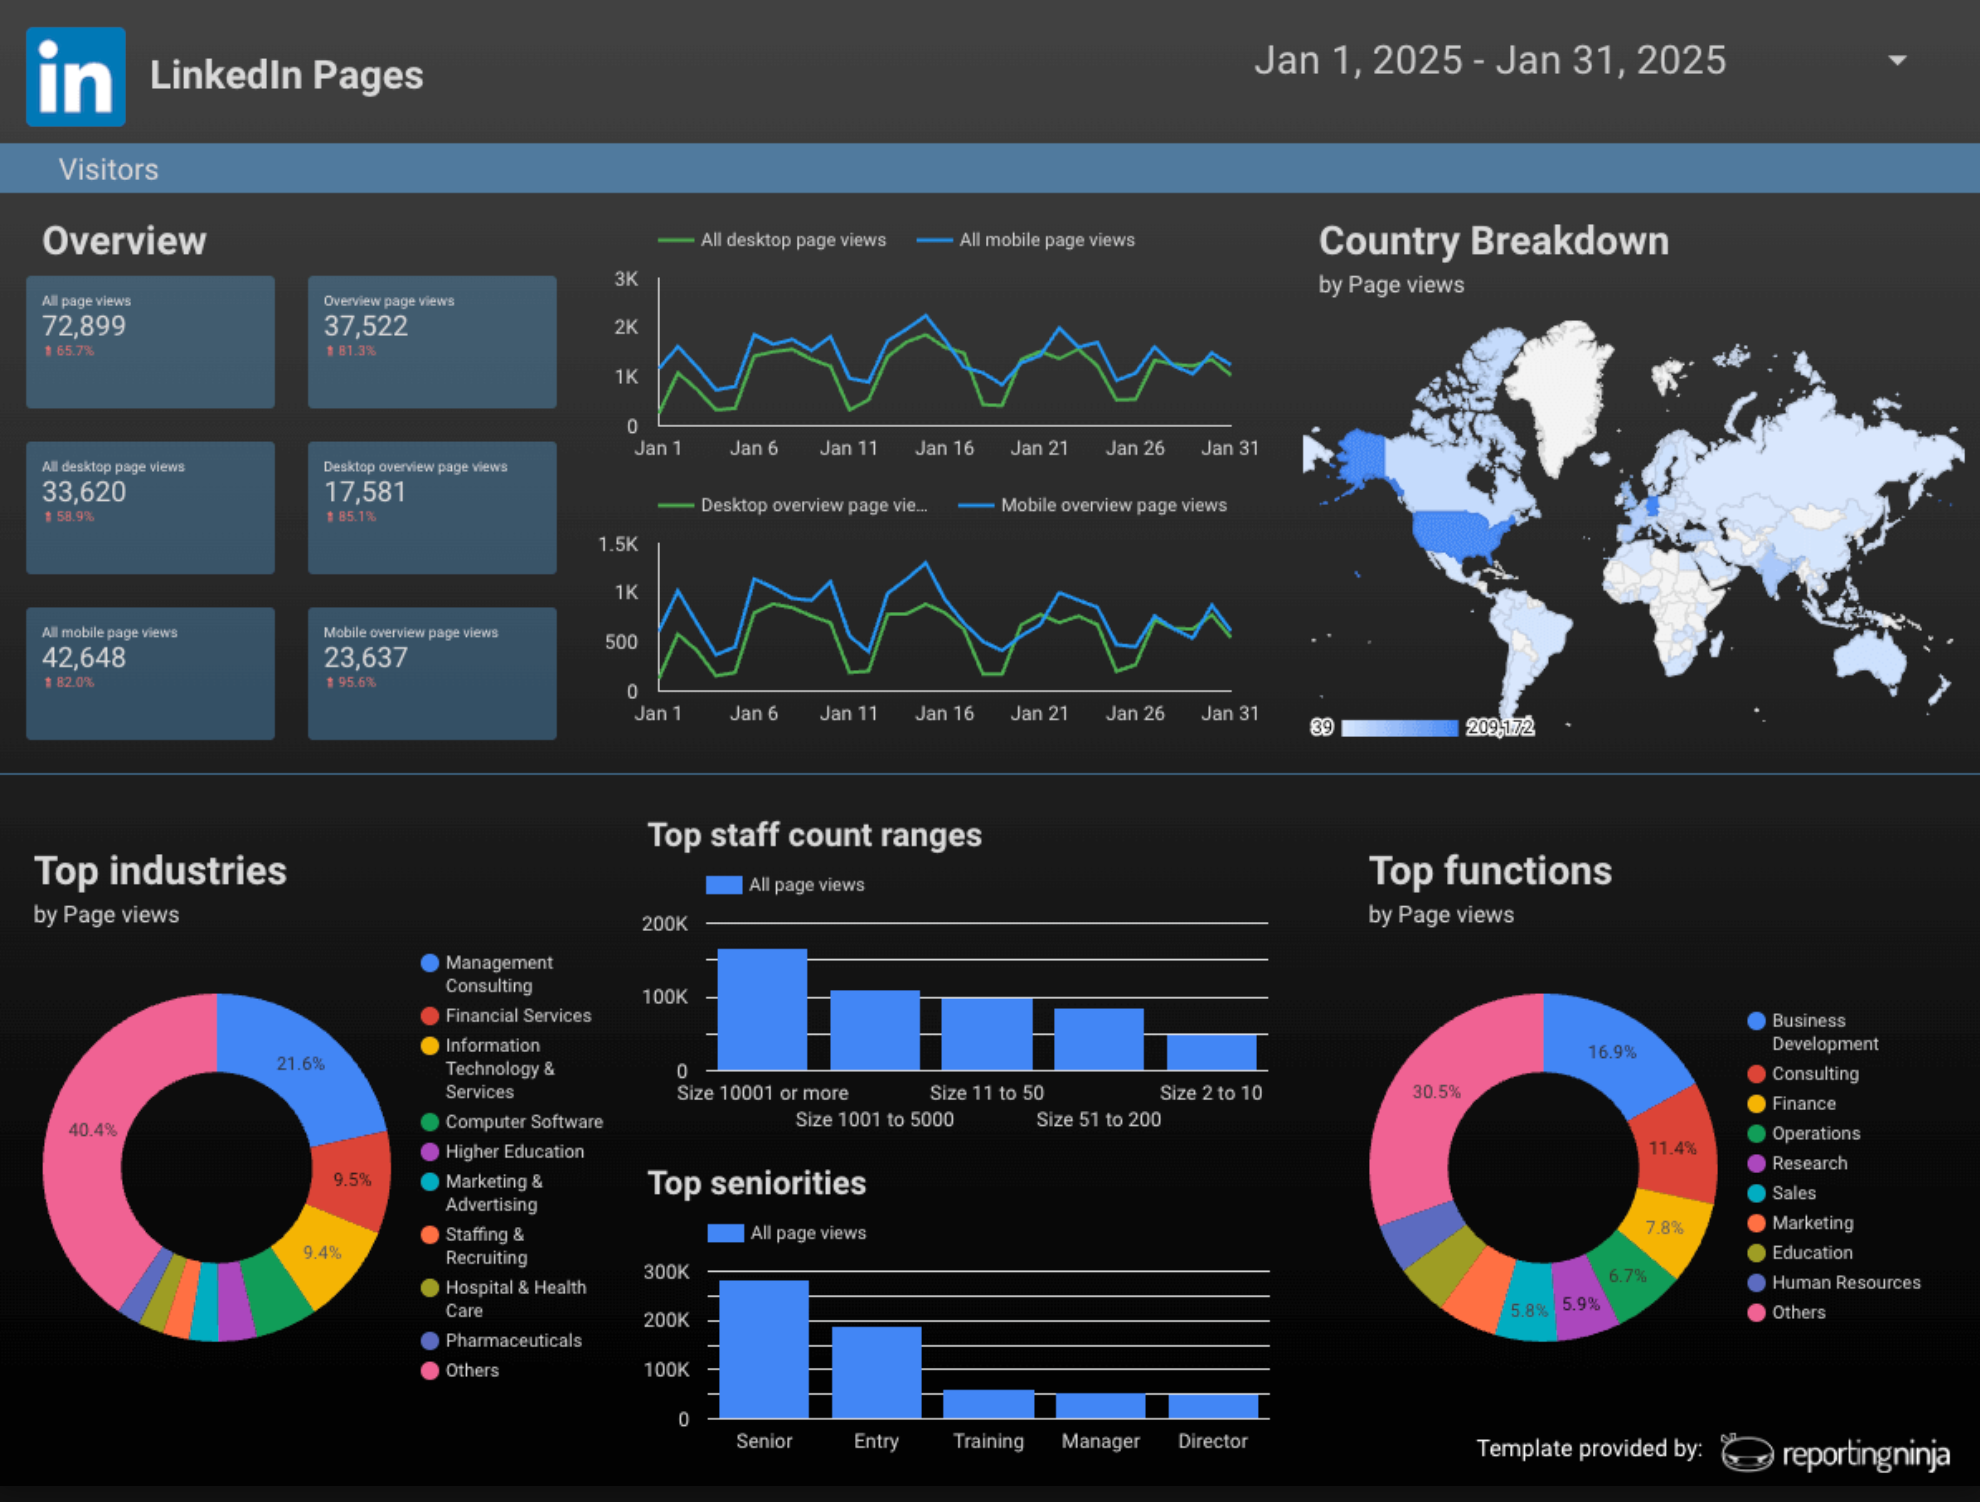The width and height of the screenshot is (1980, 1502).
Task: Select Business Development legend item
Action: pyautogui.click(x=1813, y=1032)
